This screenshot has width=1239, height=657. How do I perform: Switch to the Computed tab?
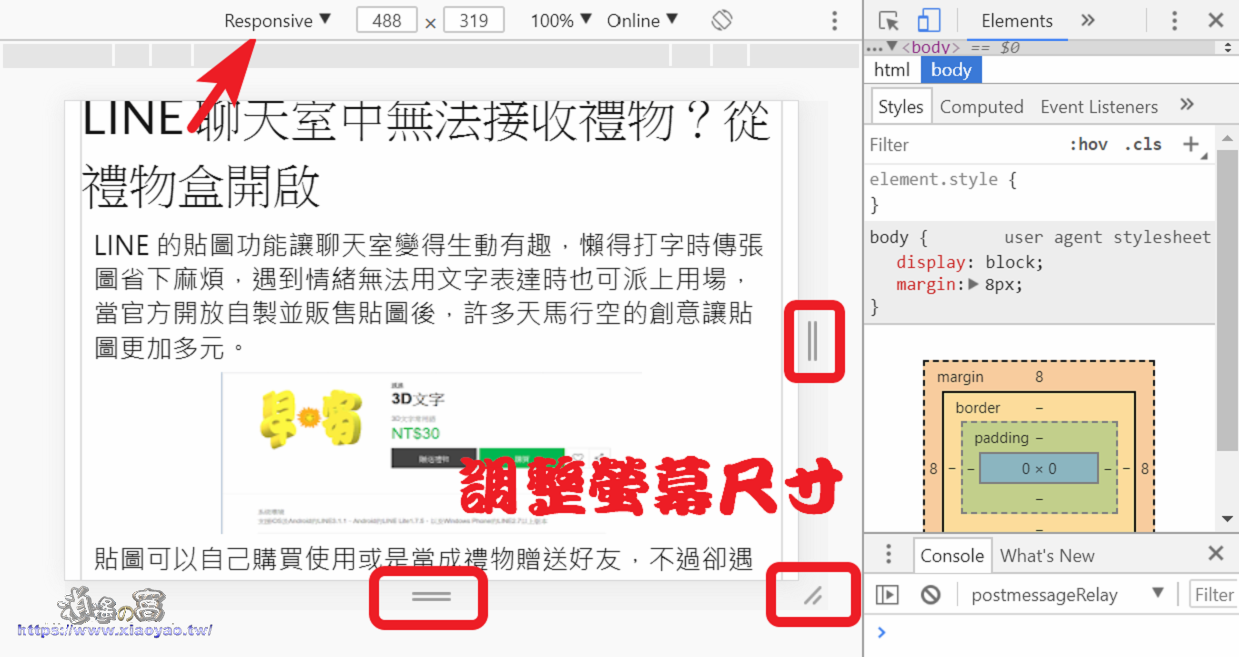[982, 106]
